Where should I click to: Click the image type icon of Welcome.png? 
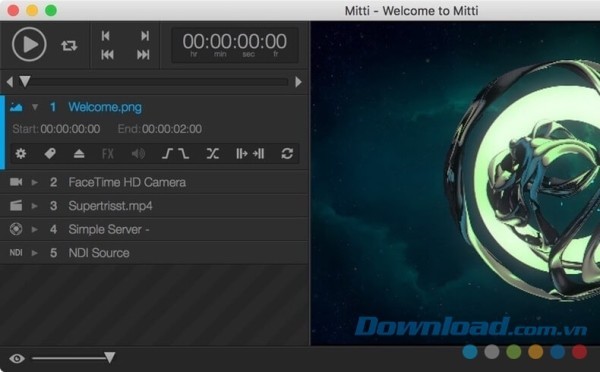[x=16, y=107]
